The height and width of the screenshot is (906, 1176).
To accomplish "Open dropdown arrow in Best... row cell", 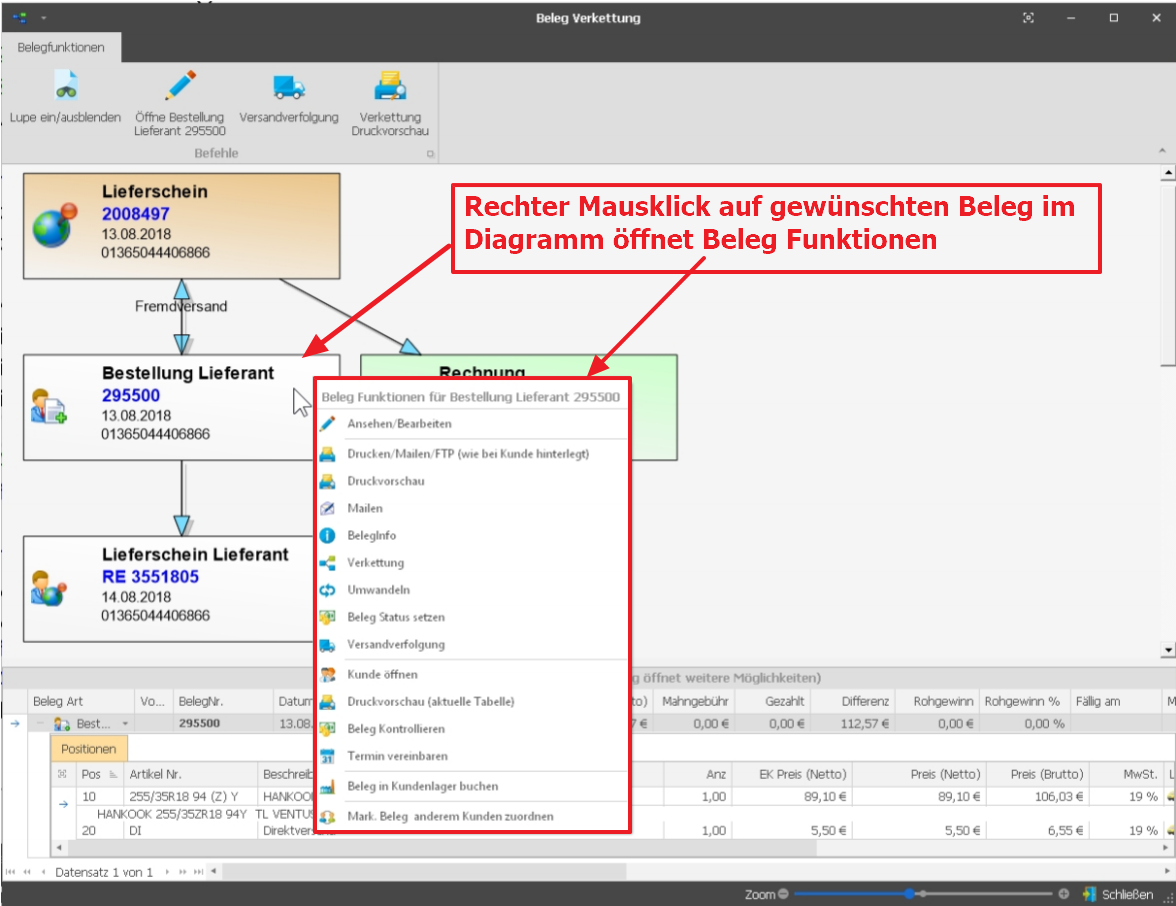I will pyautogui.click(x=124, y=724).
